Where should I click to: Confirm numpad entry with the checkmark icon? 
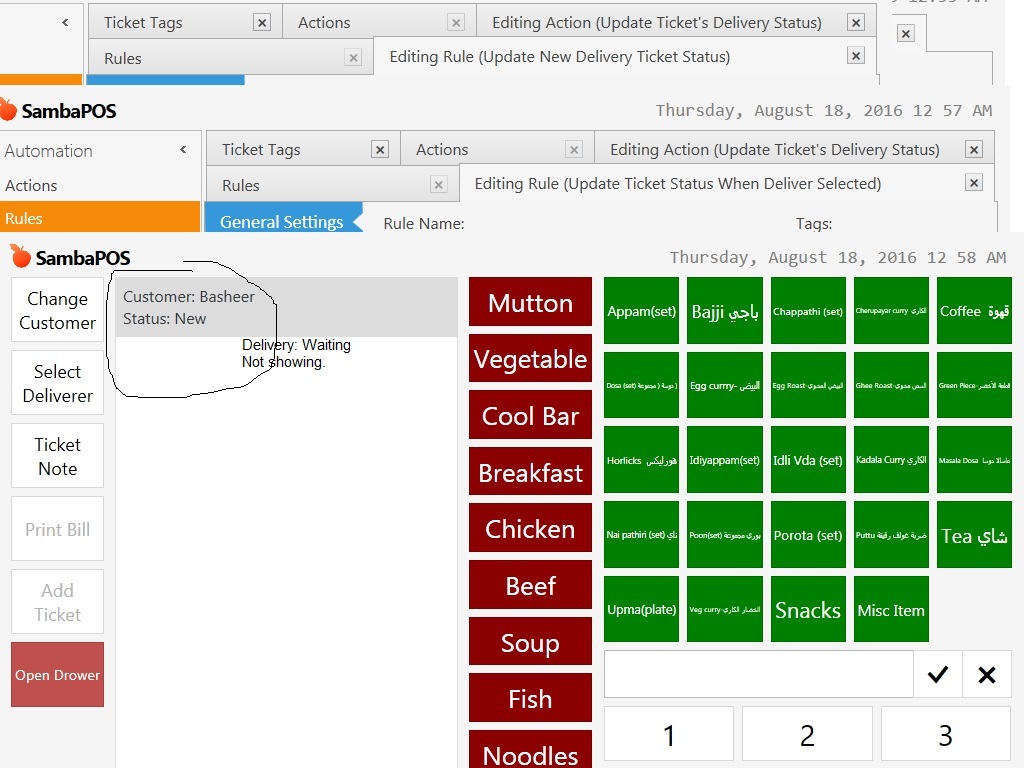(x=938, y=674)
